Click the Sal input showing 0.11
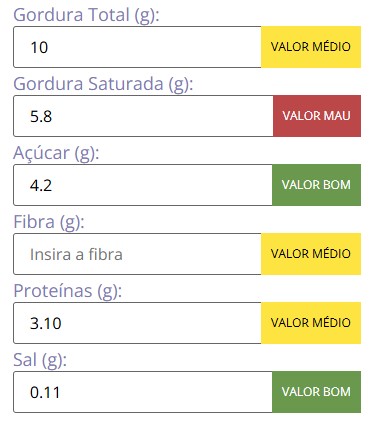Viewport: 383px width, 434px height. [x=143, y=392]
